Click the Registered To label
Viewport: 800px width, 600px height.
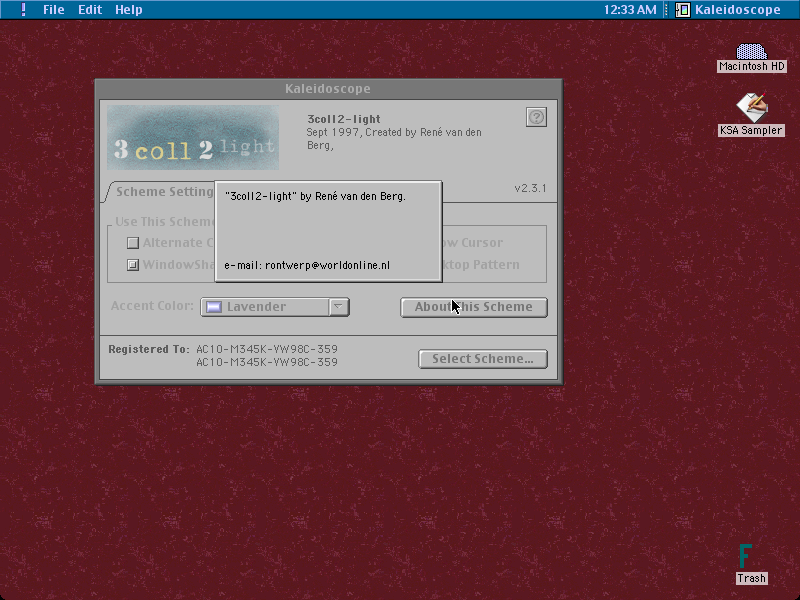149,349
